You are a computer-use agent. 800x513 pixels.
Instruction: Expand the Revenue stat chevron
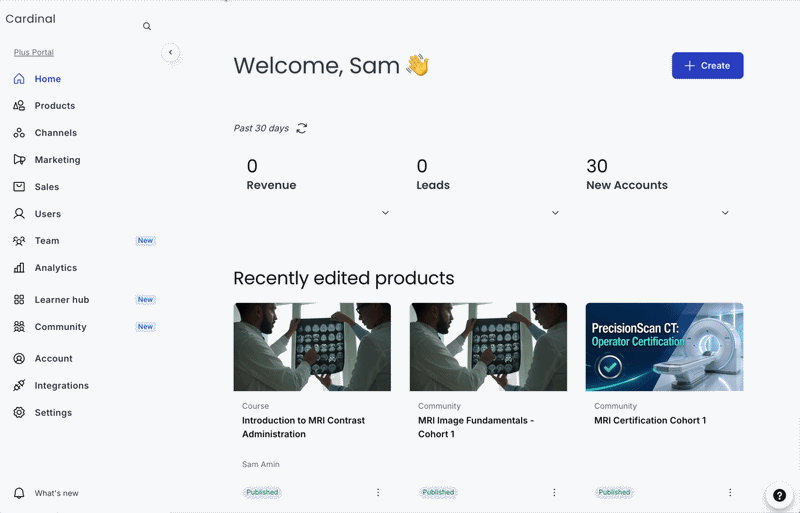[x=385, y=213]
